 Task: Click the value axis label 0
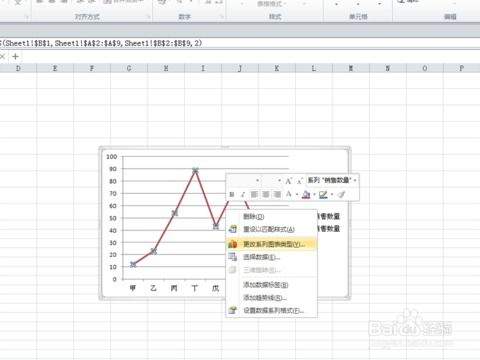[115, 279]
